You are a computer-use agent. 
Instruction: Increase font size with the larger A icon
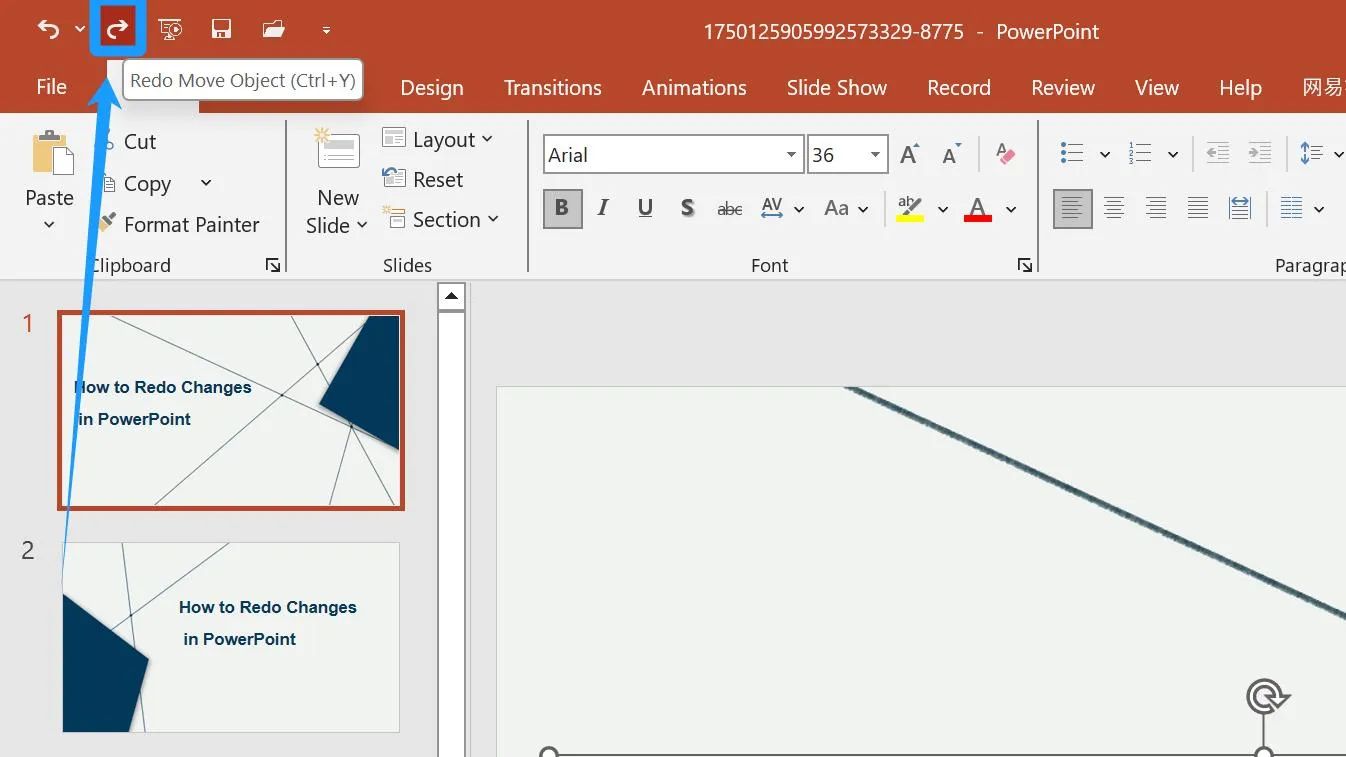pyautogui.click(x=909, y=154)
